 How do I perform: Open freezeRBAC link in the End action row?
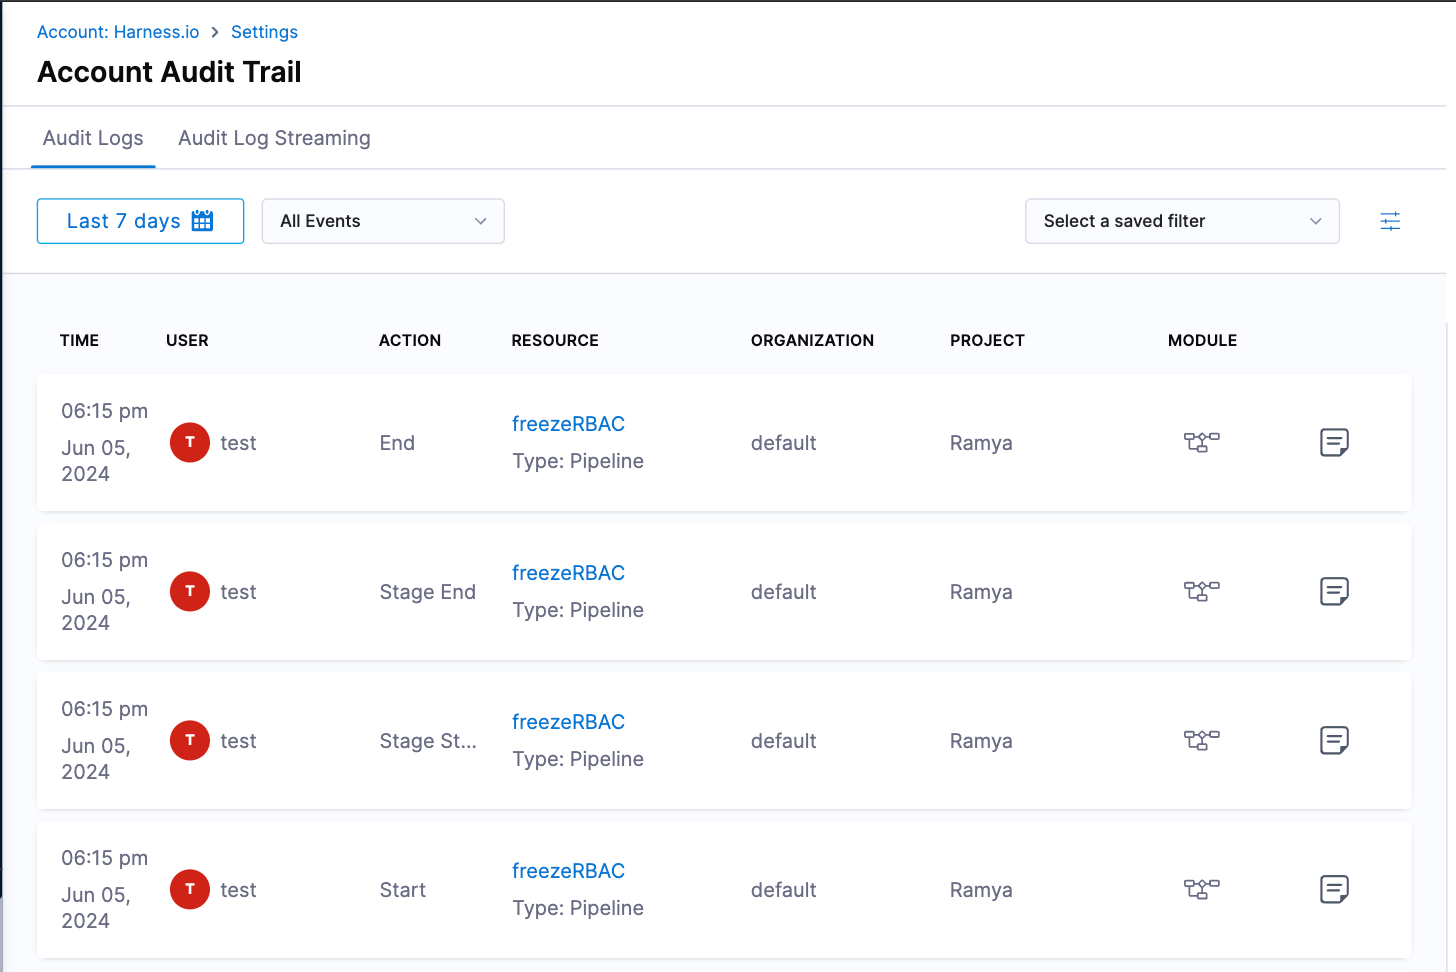coord(568,424)
